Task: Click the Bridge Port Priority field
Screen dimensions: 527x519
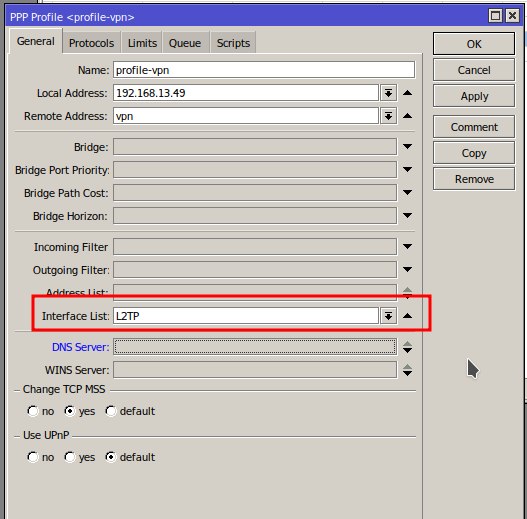Action: tap(255, 170)
